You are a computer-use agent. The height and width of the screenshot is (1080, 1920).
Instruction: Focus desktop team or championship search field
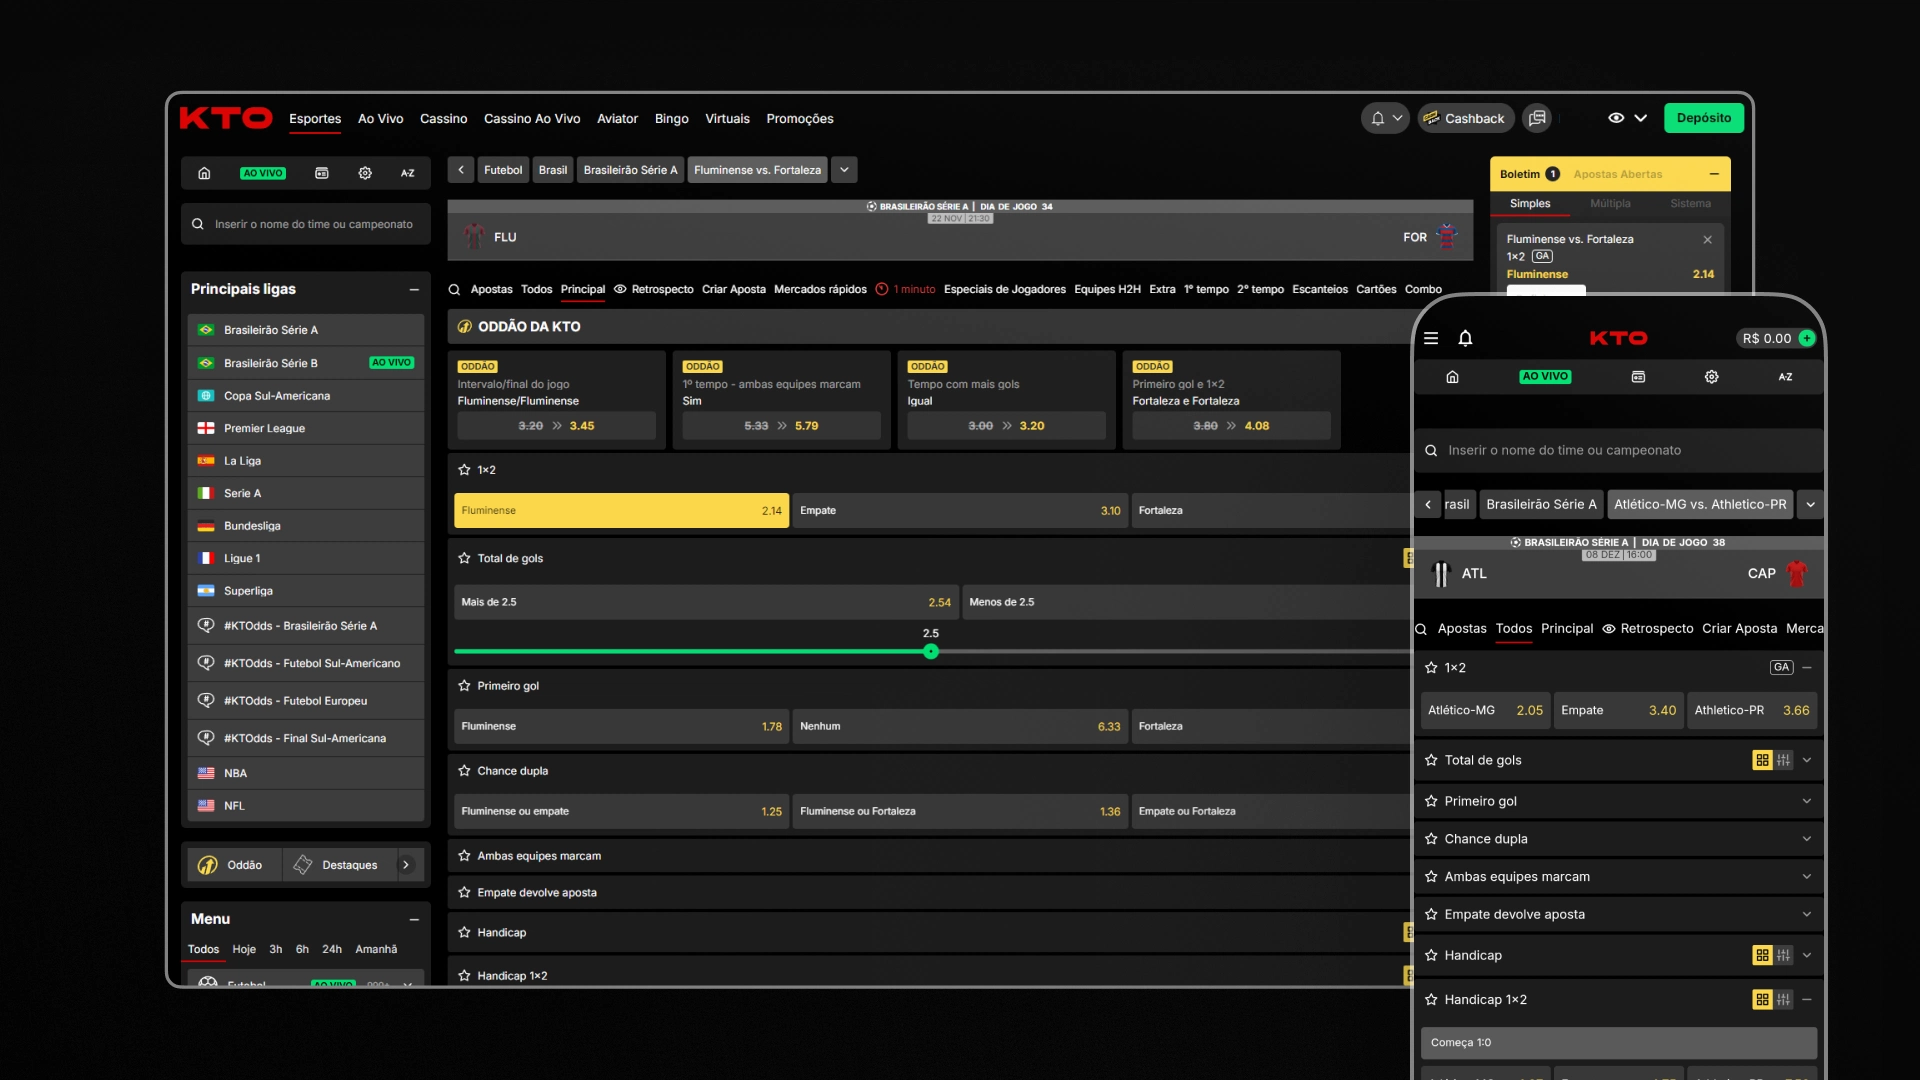click(306, 224)
